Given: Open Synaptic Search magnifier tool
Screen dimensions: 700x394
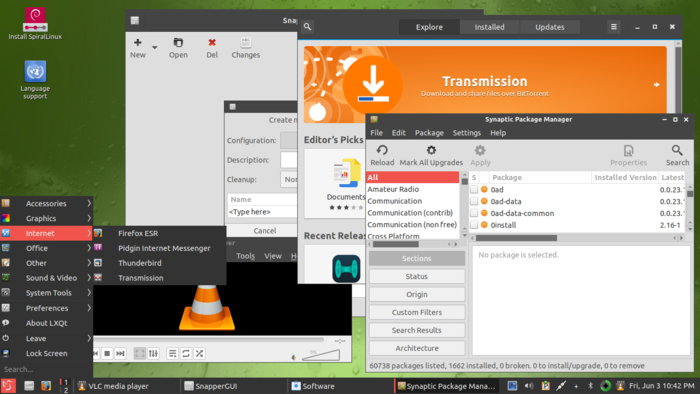Looking at the screenshot, I should [x=677, y=150].
